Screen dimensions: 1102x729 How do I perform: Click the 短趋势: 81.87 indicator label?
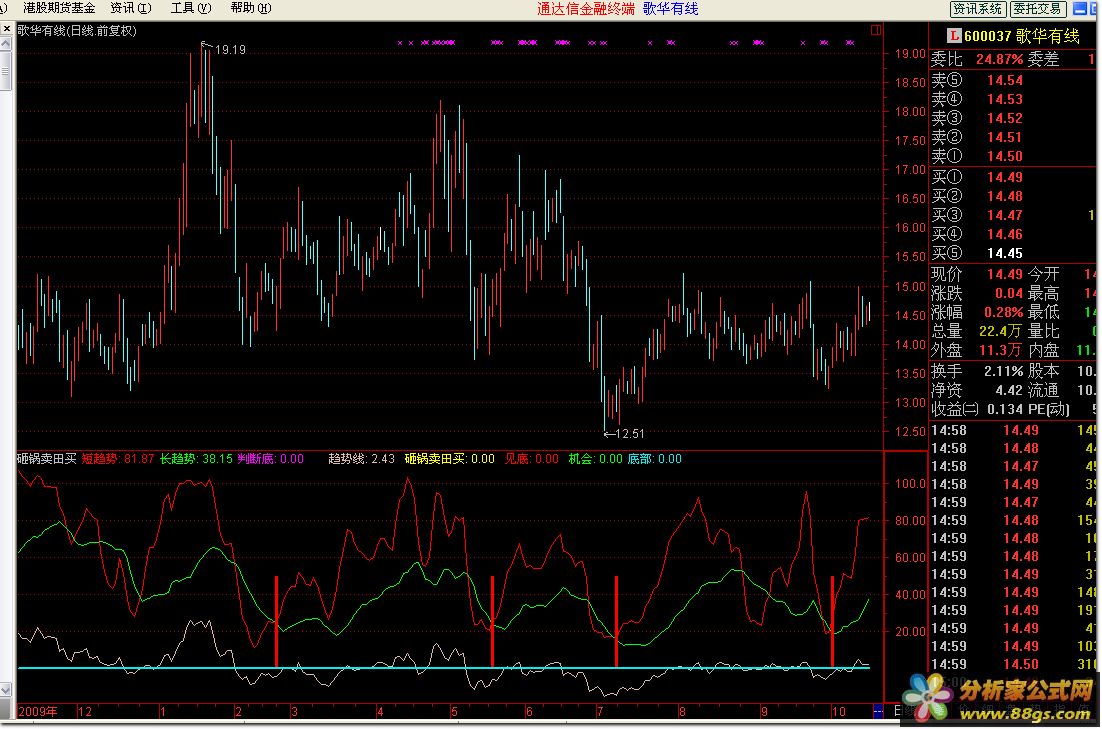click(117, 459)
